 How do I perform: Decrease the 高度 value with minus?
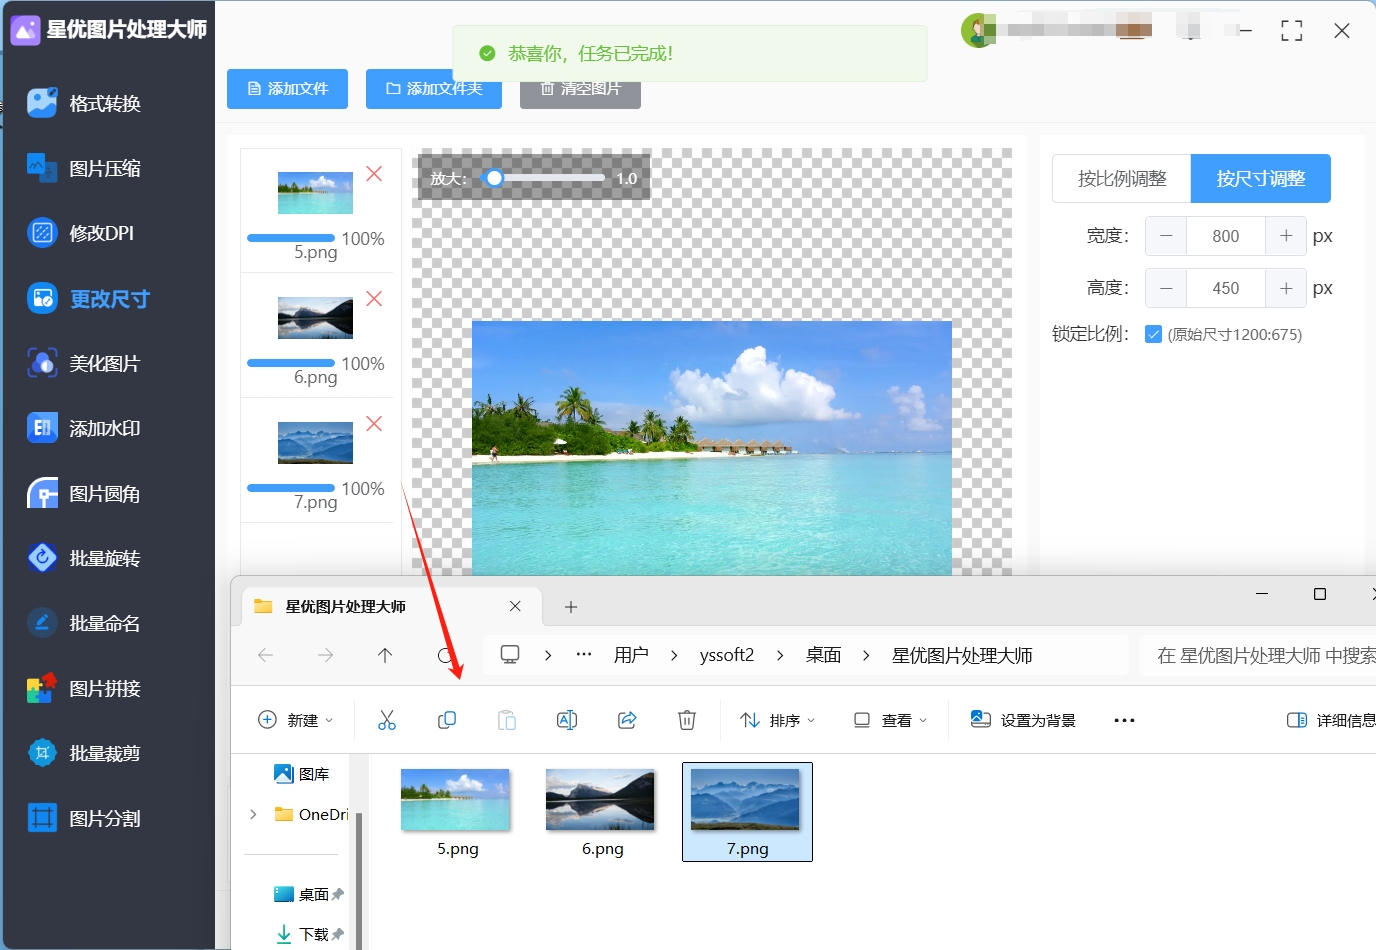(1166, 288)
